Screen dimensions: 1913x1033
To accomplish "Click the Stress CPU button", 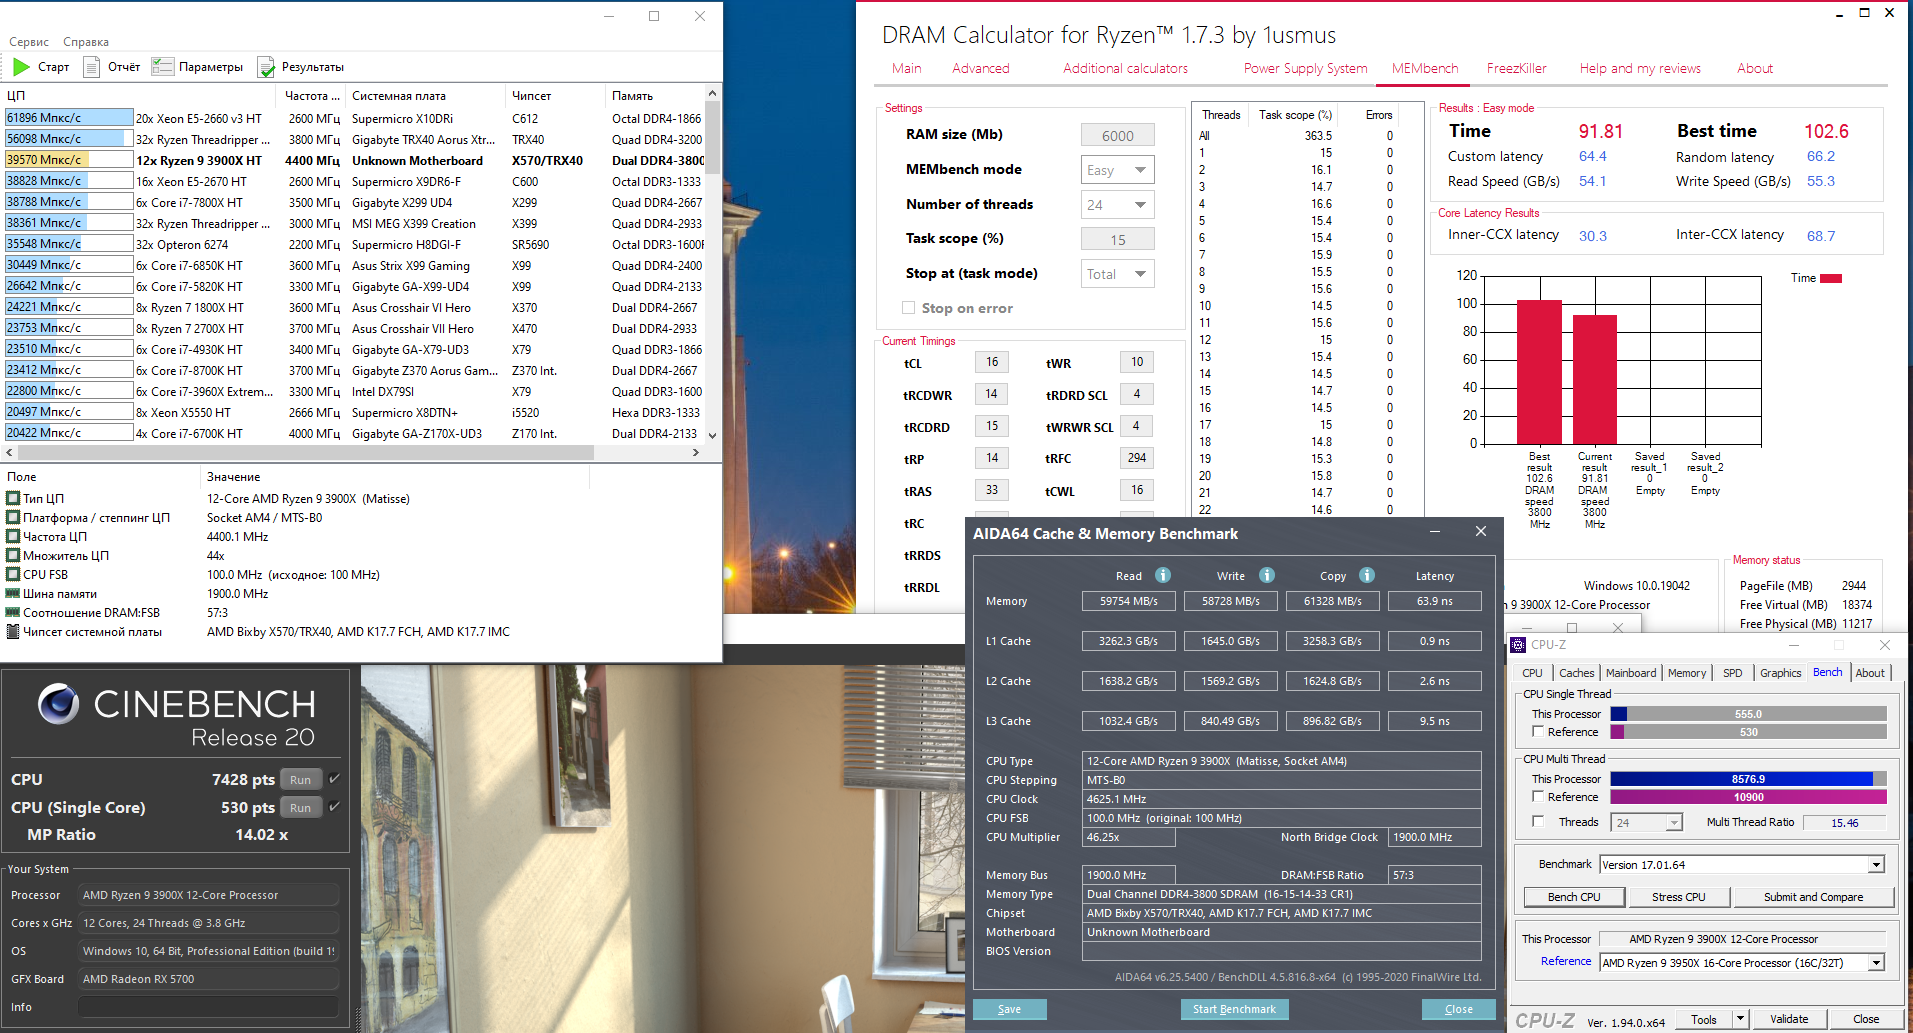I will [1678, 897].
